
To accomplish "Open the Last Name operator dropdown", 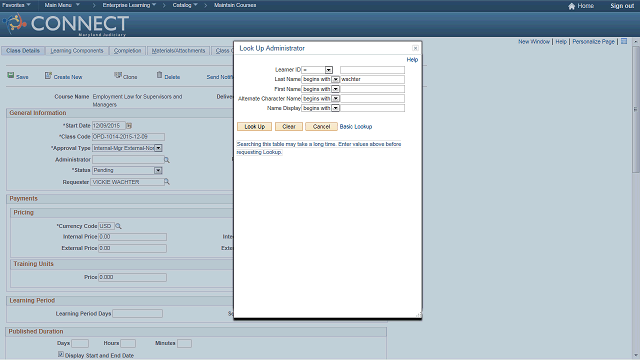I will [336, 79].
